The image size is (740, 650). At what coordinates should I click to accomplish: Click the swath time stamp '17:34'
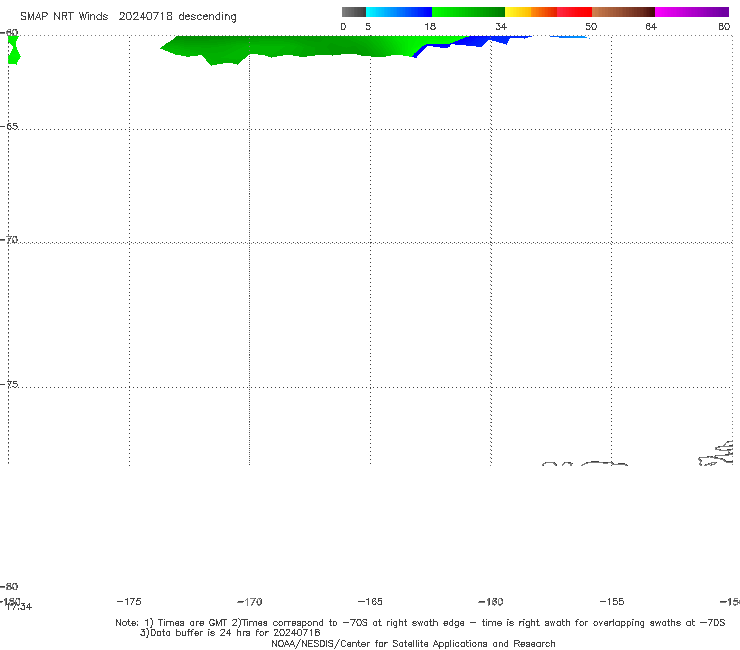coord(19,607)
